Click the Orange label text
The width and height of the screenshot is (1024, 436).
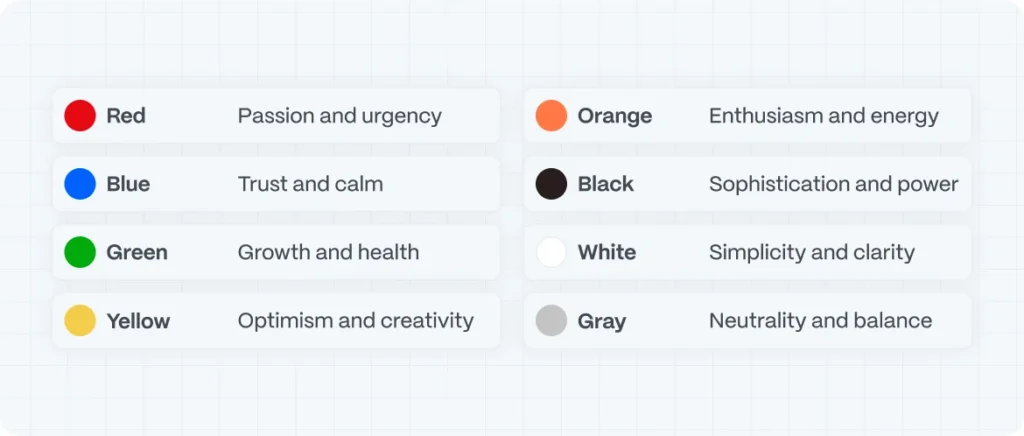615,116
